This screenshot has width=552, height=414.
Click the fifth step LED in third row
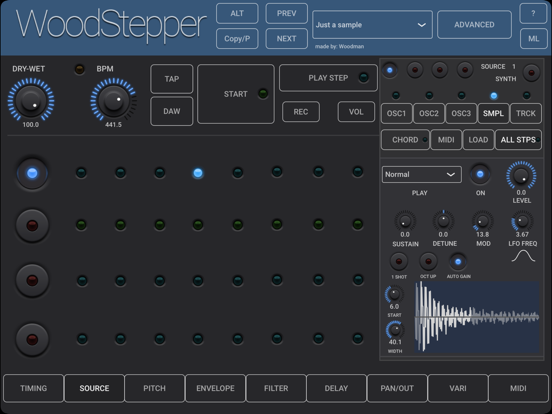pyautogui.click(x=238, y=281)
